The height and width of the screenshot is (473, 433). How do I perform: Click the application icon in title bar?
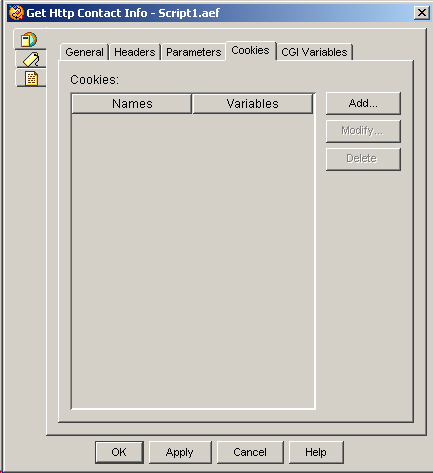click(16, 13)
